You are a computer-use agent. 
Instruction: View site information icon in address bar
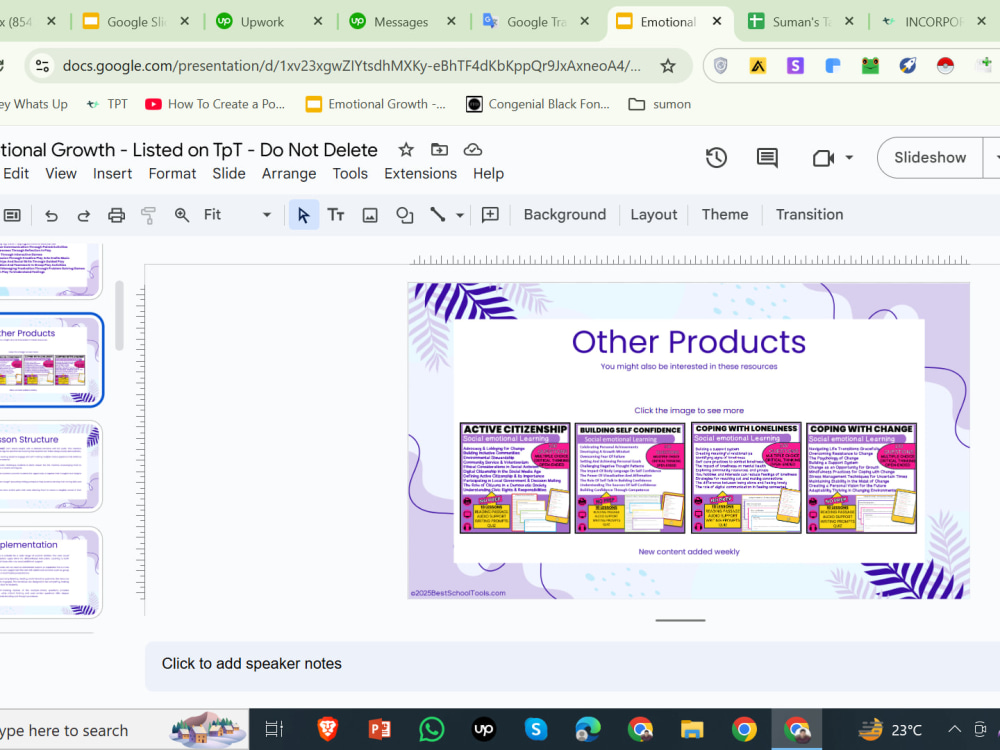(43, 66)
